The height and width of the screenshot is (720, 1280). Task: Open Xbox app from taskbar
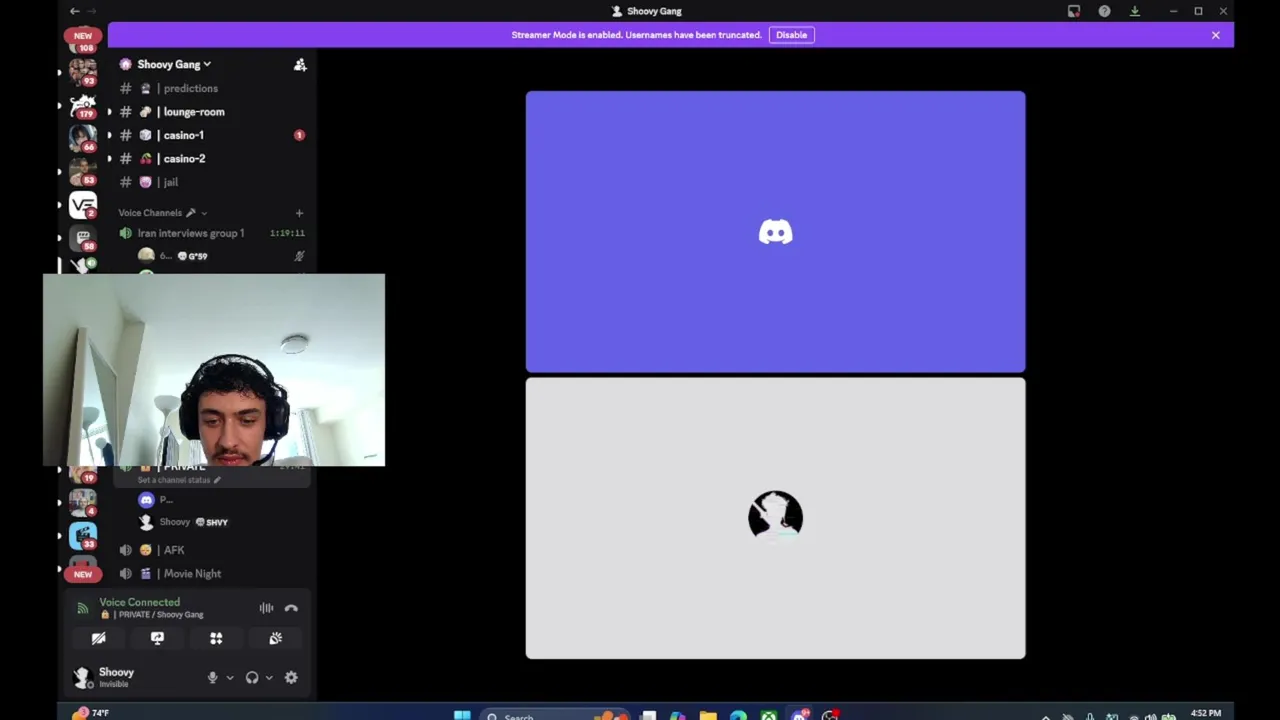click(768, 715)
